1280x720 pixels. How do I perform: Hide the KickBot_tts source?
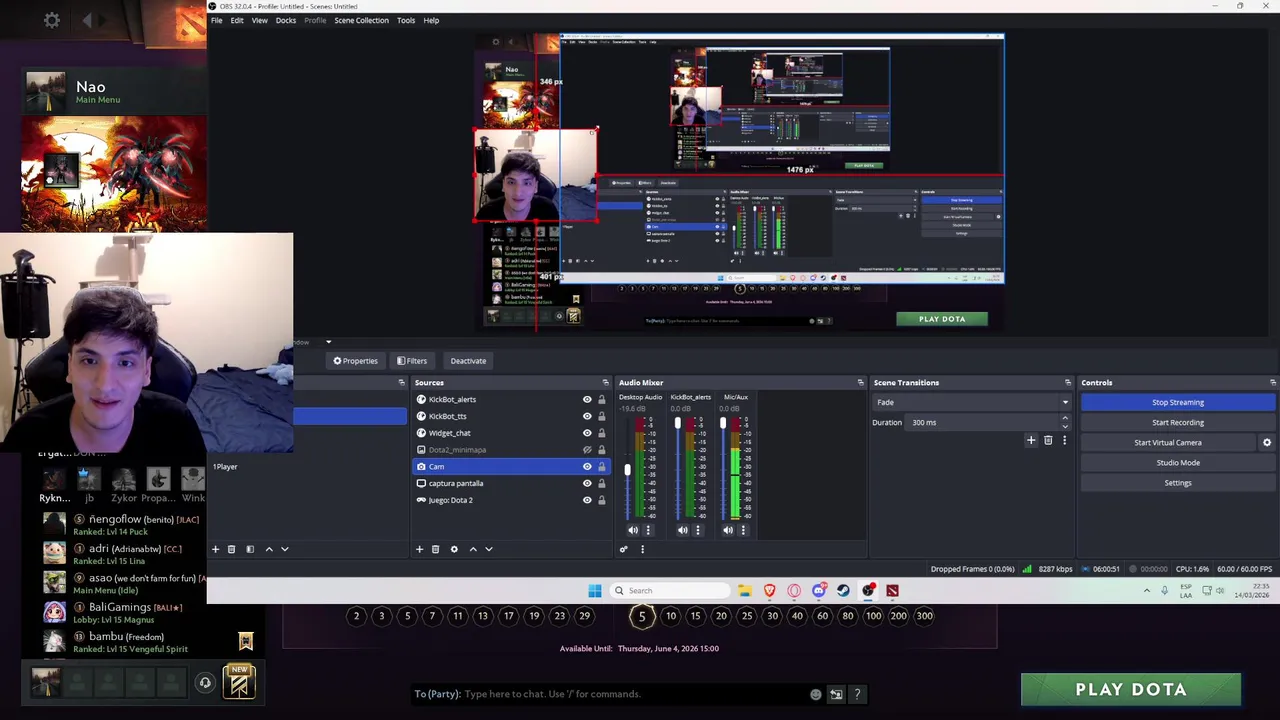point(587,416)
